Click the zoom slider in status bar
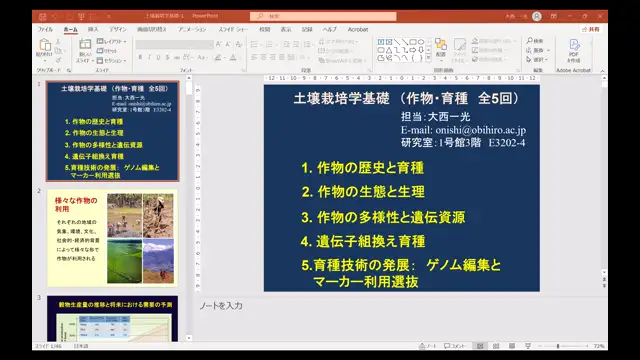640x360 pixels. point(564,346)
